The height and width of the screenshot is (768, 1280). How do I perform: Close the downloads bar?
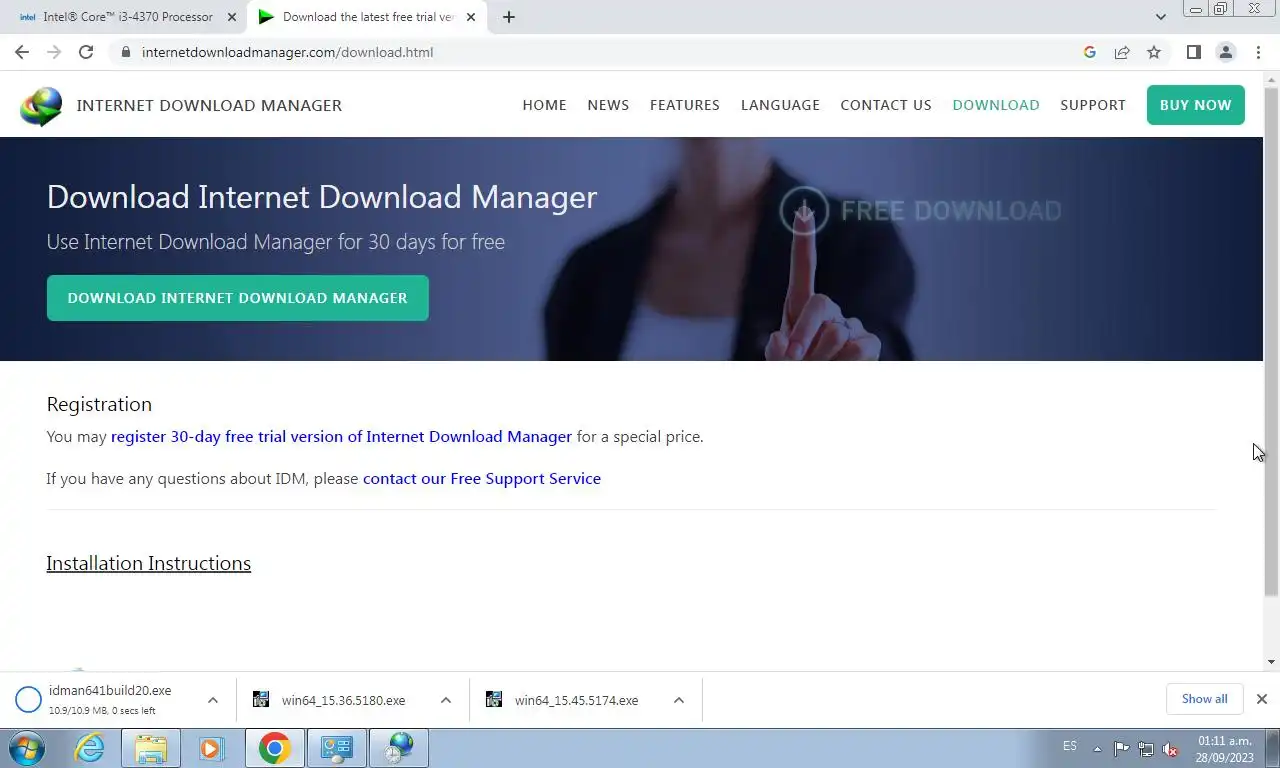coord(1262,699)
